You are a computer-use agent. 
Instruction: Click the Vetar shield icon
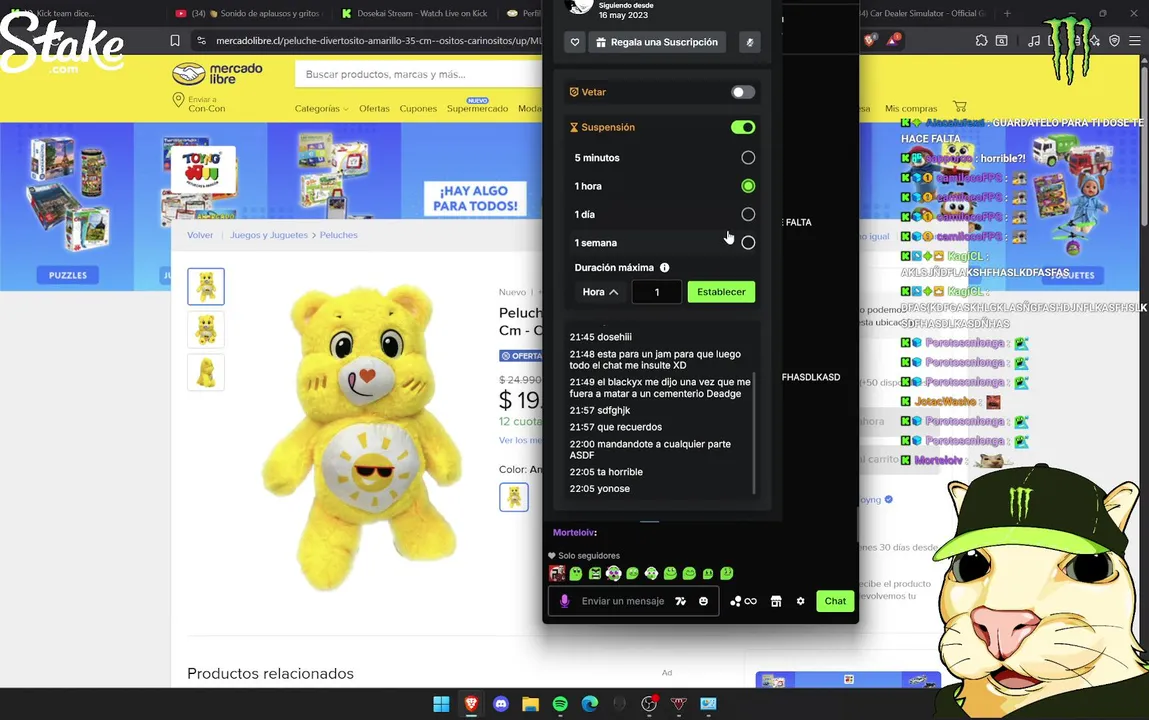coord(574,92)
